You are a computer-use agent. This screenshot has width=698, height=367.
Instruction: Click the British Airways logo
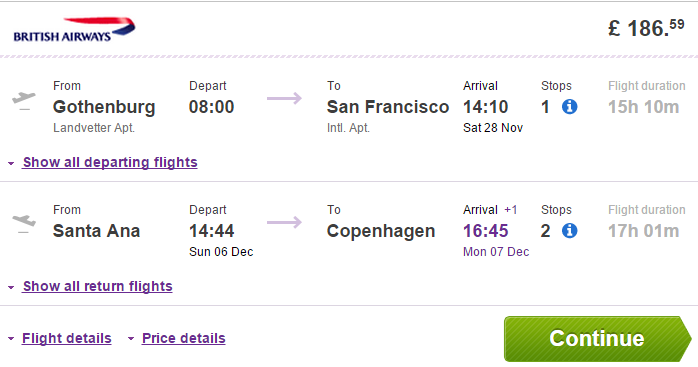point(74,29)
